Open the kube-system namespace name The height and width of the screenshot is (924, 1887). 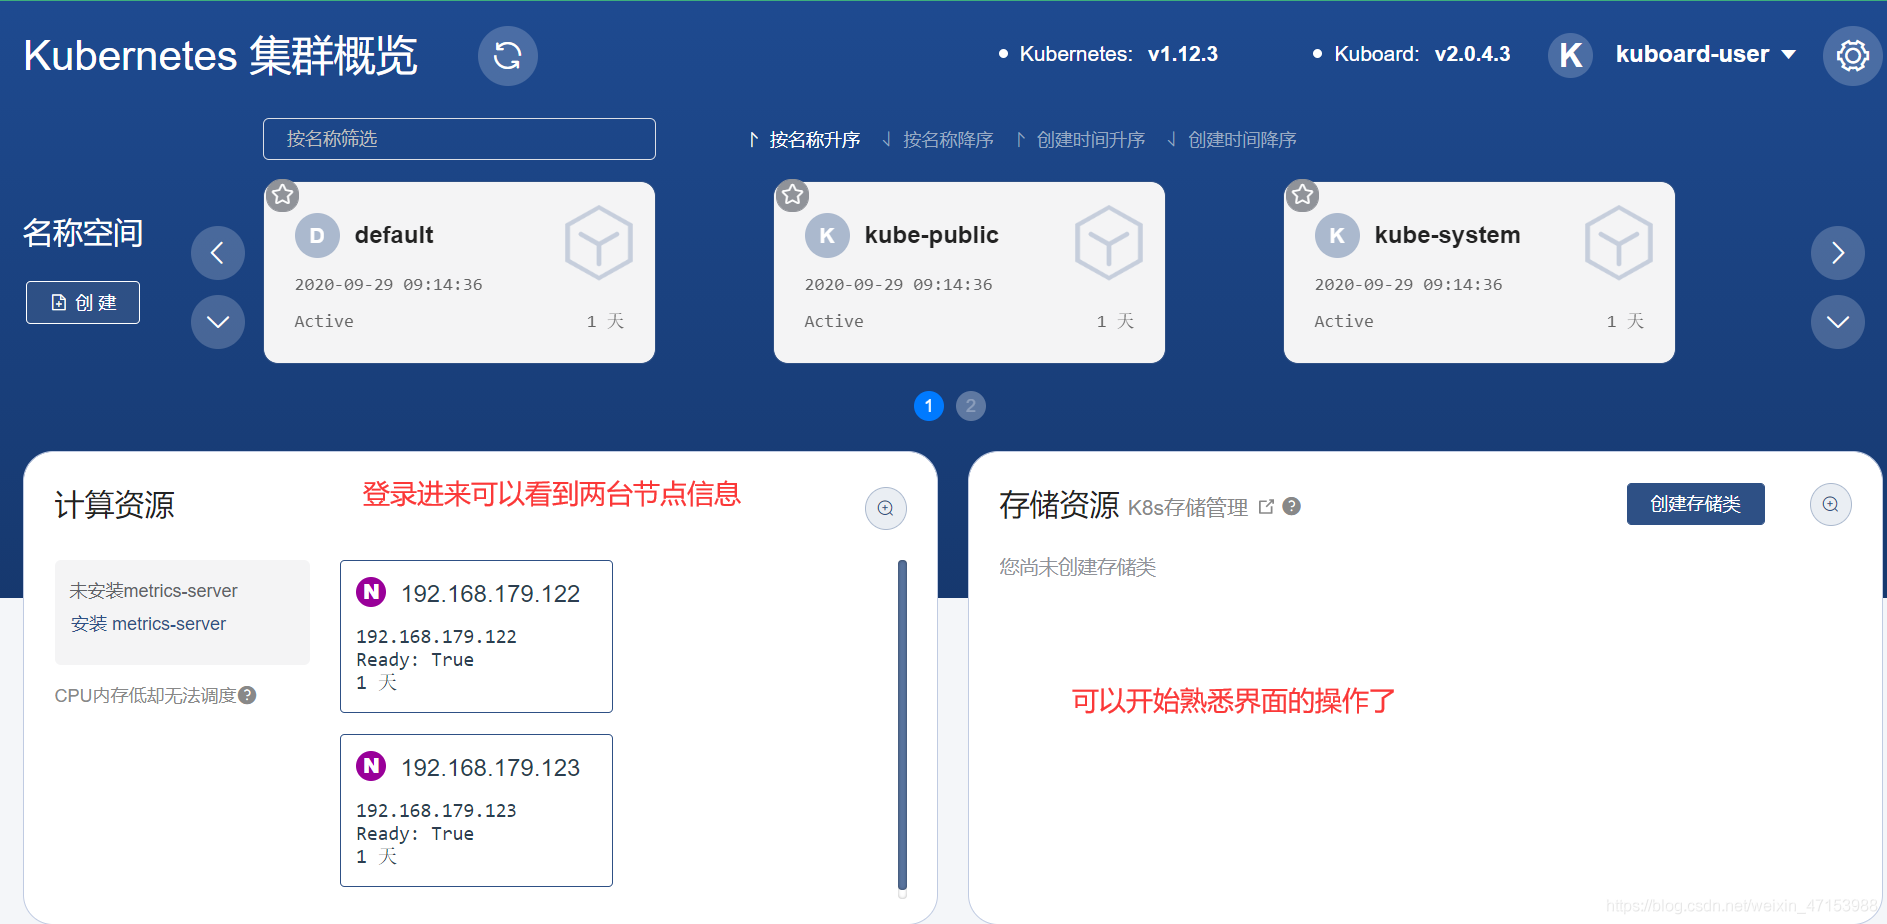pos(1447,235)
